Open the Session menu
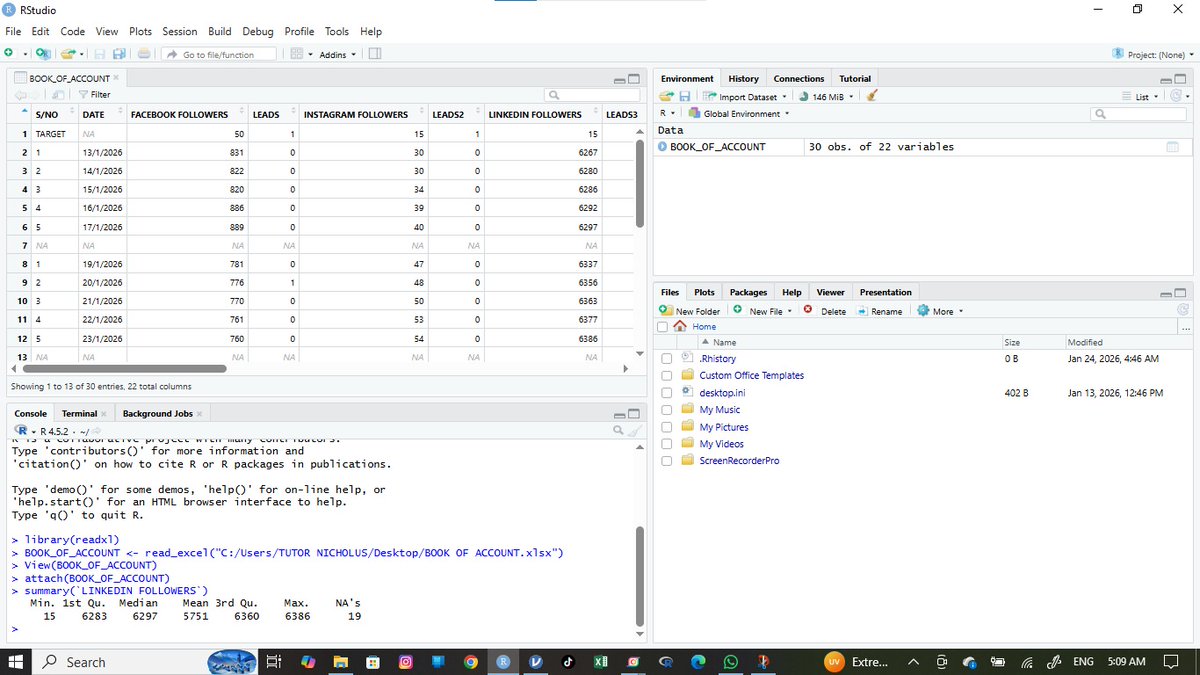This screenshot has width=1200, height=675. [x=180, y=31]
